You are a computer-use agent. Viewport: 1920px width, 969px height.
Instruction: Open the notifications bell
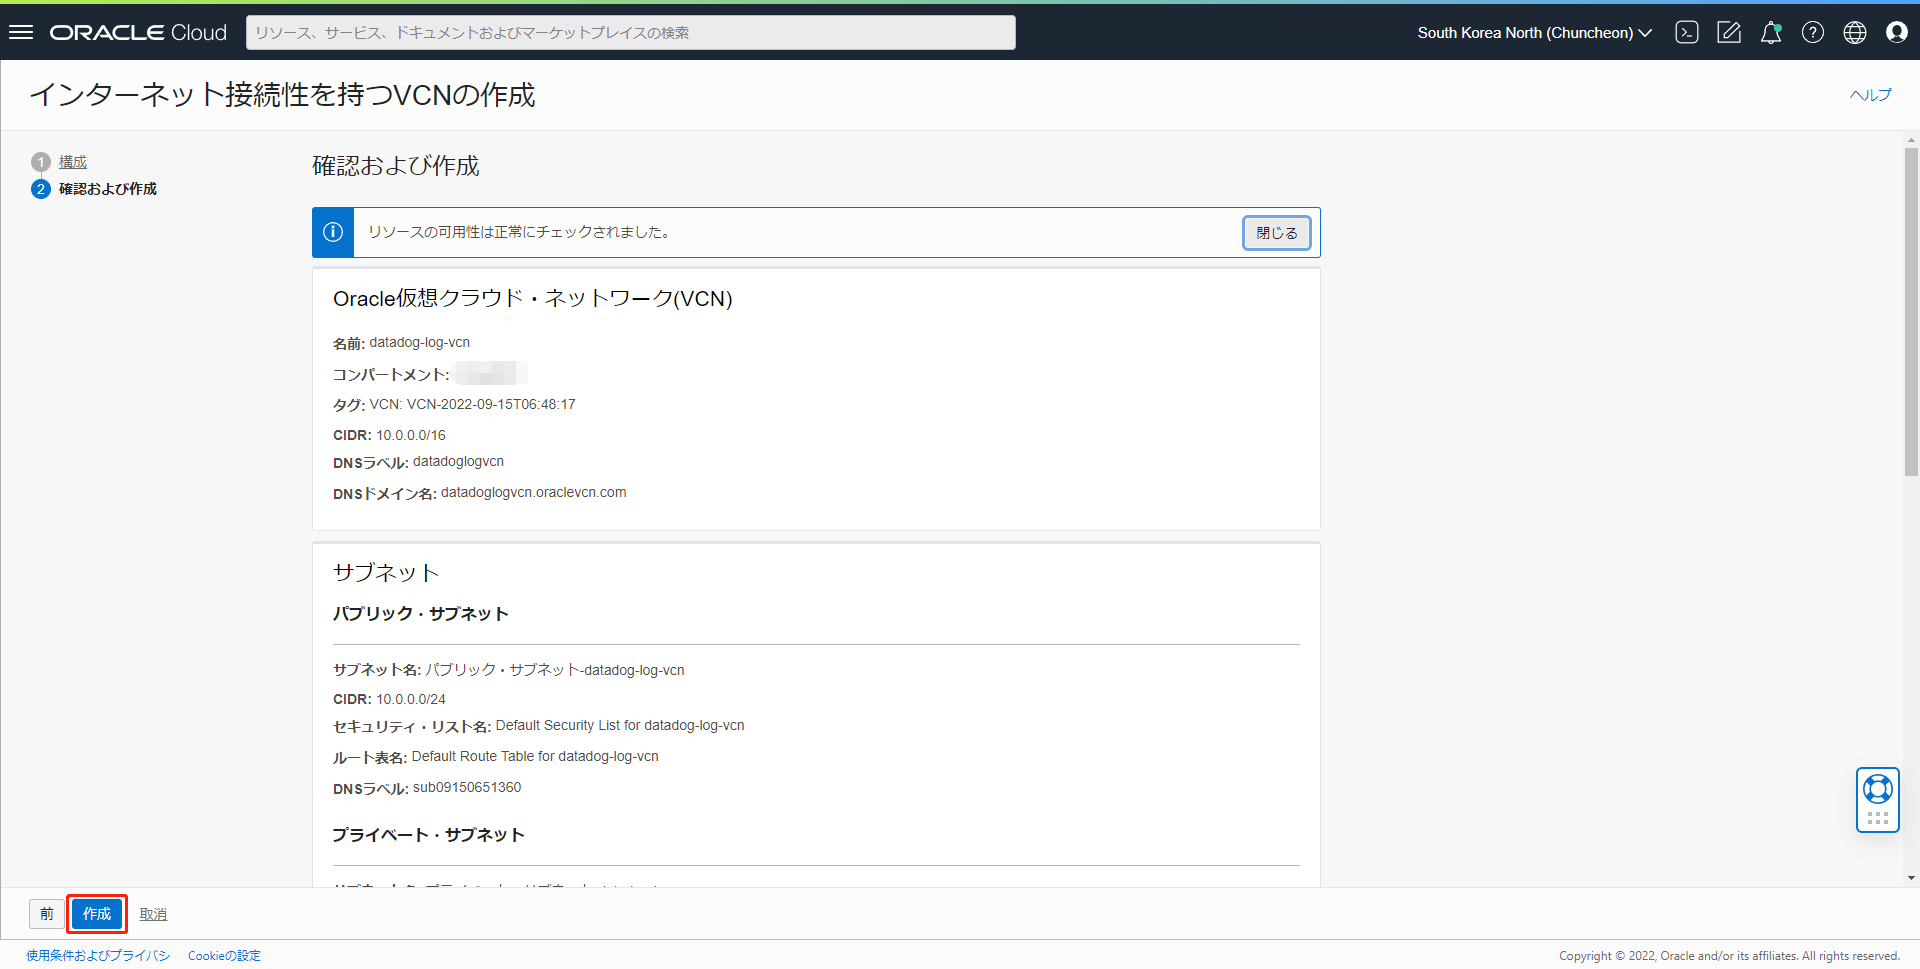[x=1770, y=32]
